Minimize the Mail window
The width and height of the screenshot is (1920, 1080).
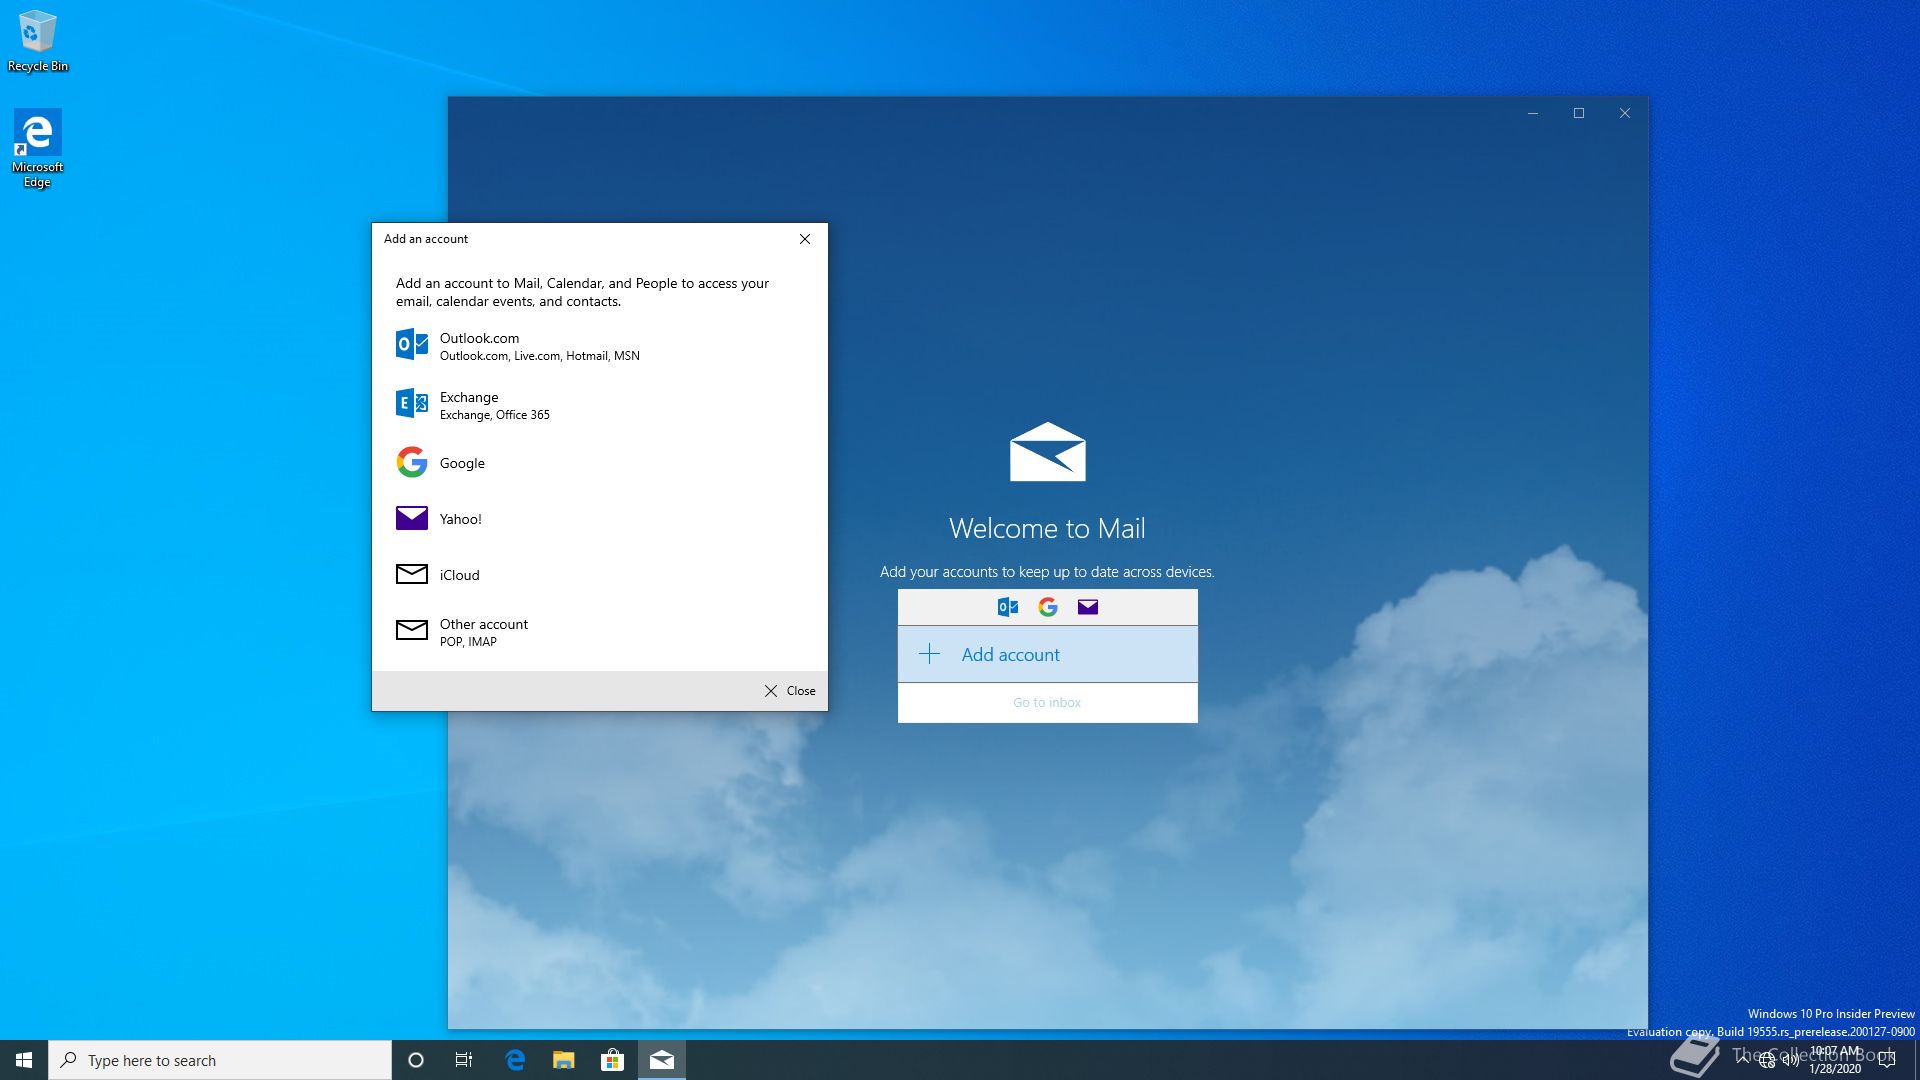[x=1532, y=113]
